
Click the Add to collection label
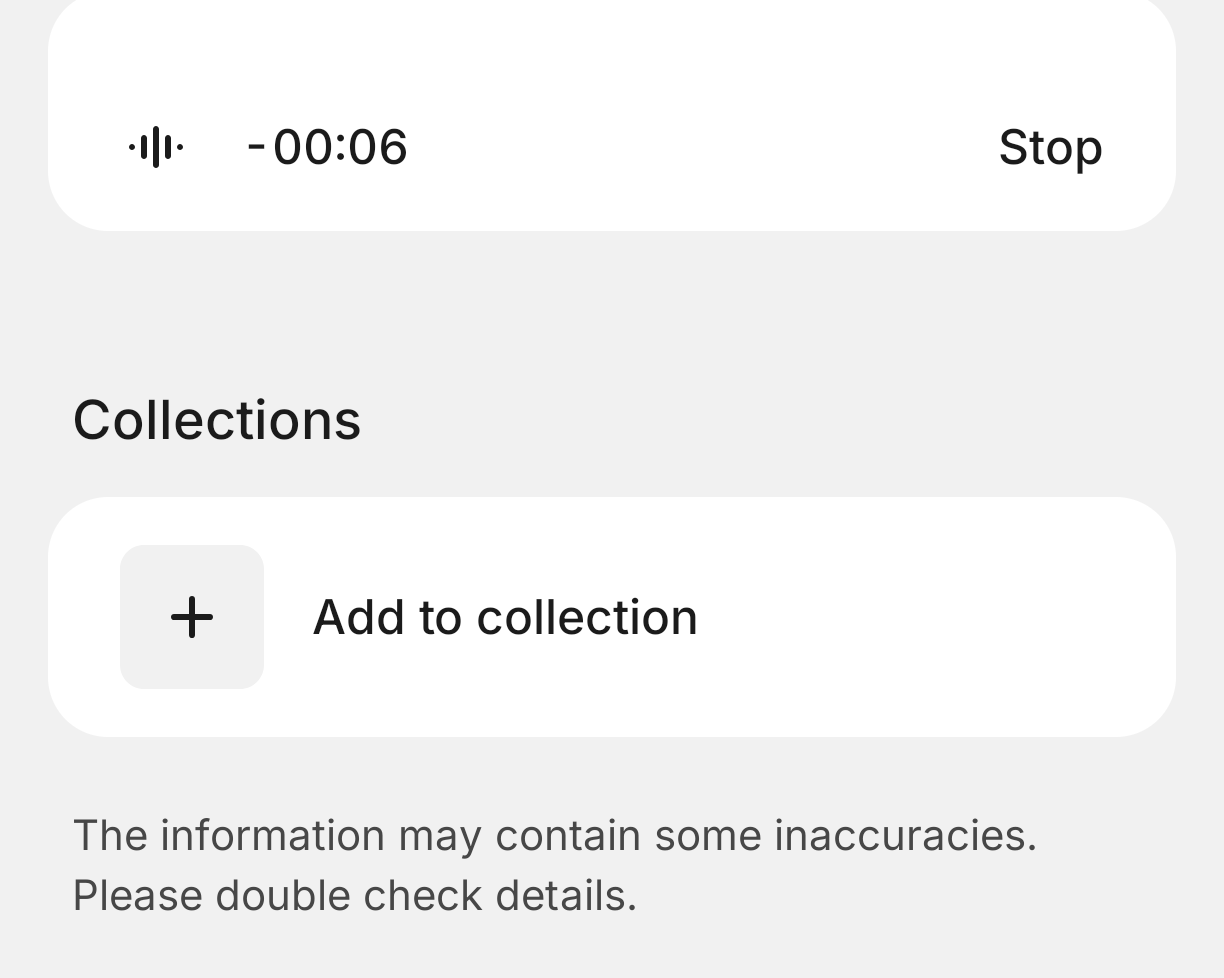(x=505, y=617)
